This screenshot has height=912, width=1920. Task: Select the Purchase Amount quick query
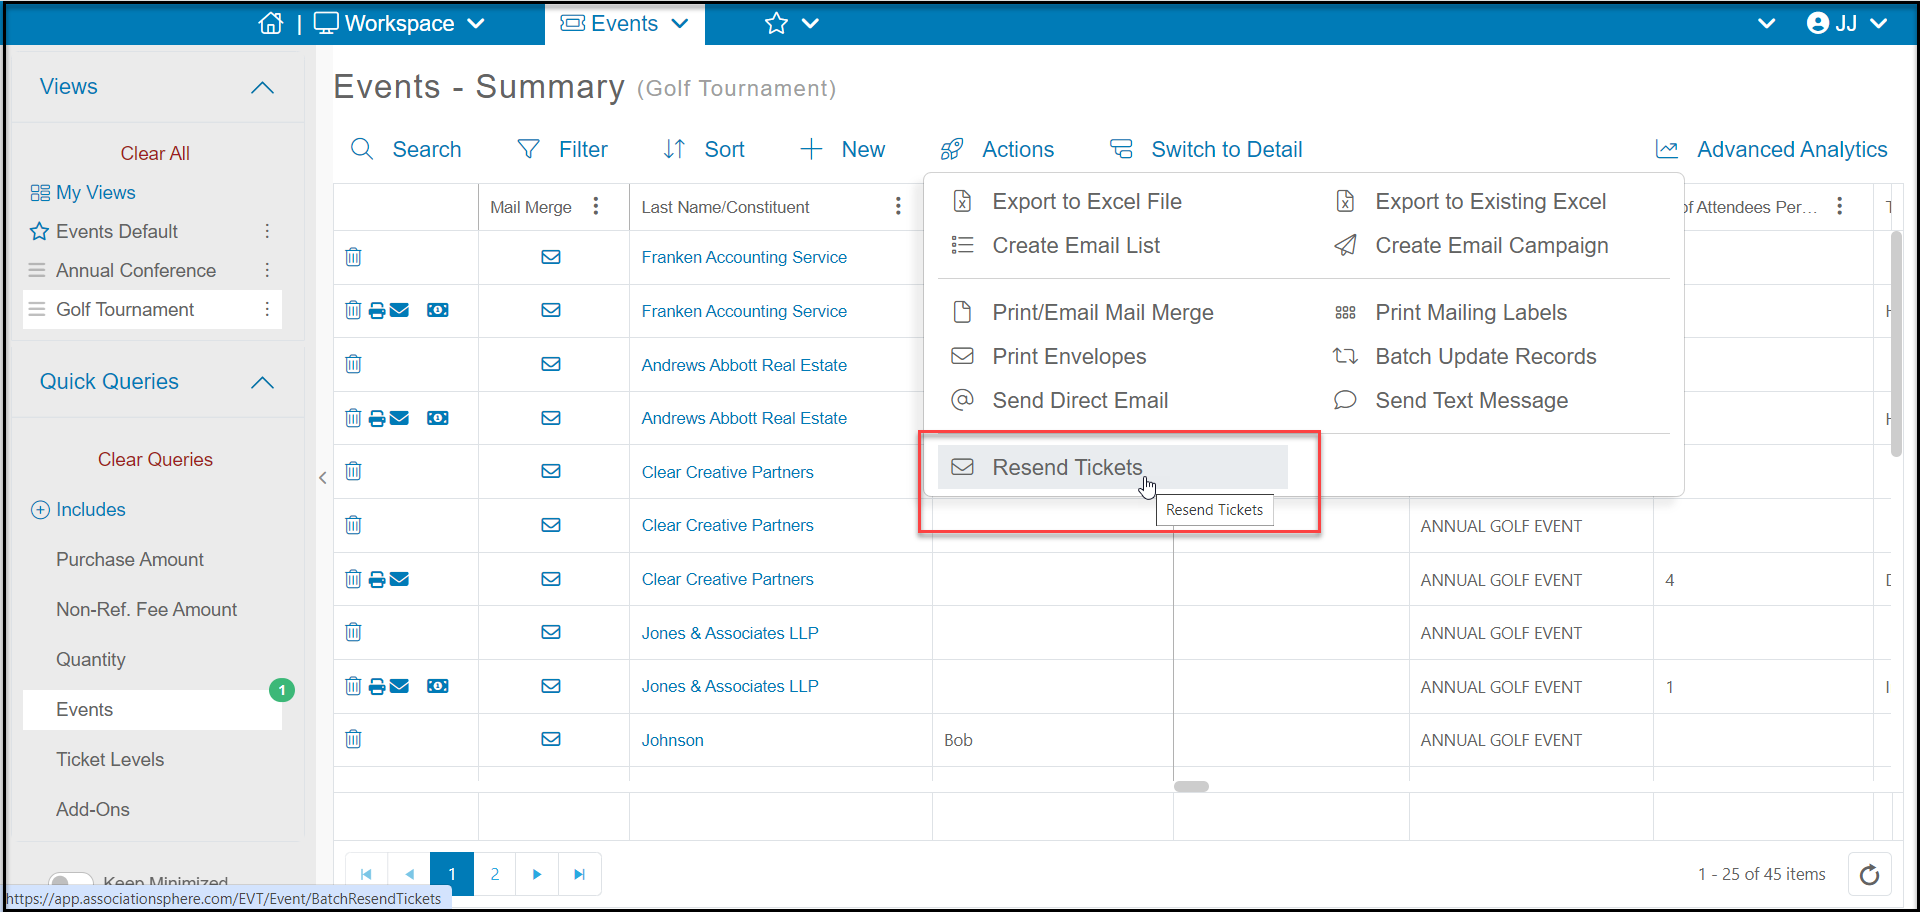pos(130,559)
